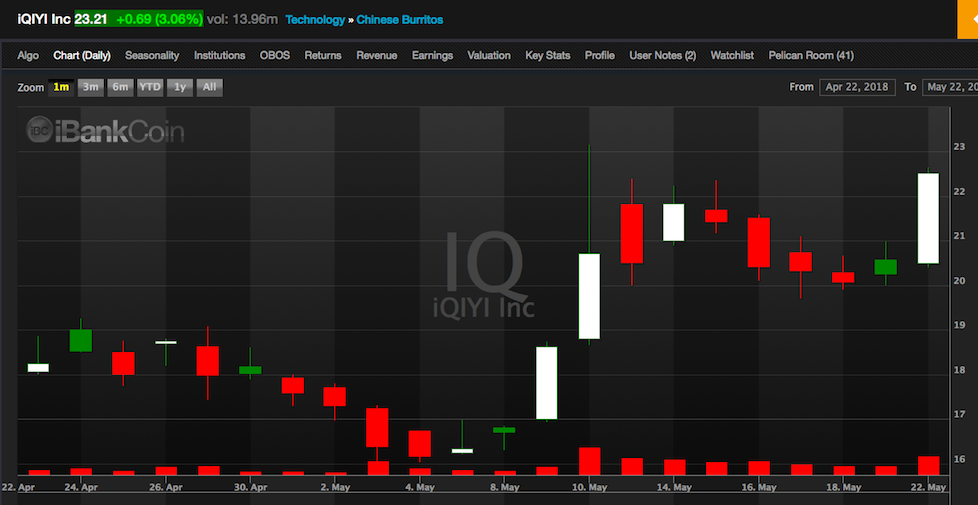The width and height of the screenshot is (978, 505).
Task: Open the Institutions tab
Action: (220, 55)
